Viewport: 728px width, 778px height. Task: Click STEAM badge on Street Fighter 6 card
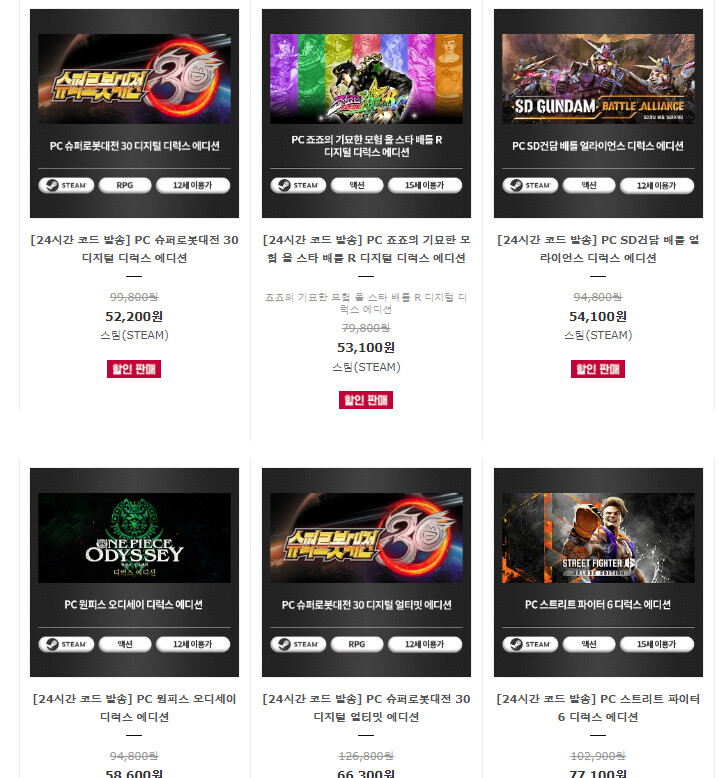click(x=530, y=644)
